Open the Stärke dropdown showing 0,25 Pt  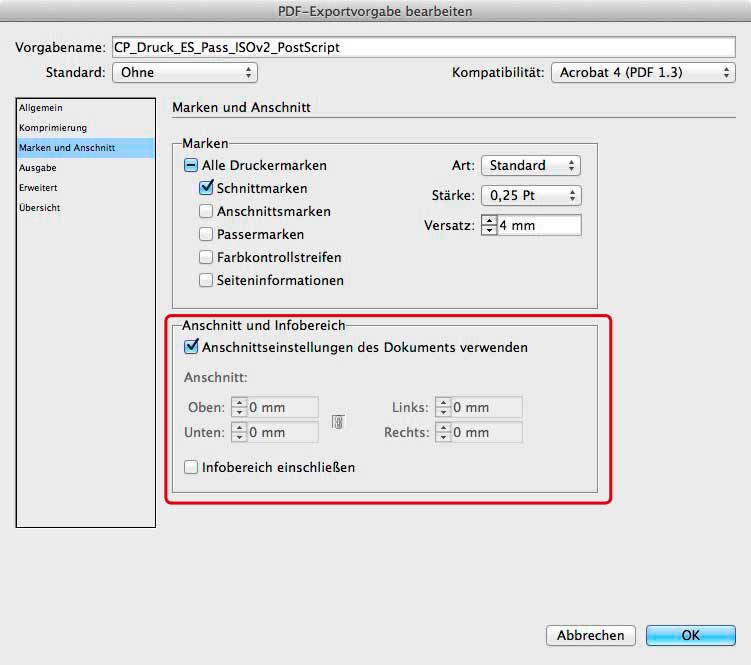click(531, 195)
